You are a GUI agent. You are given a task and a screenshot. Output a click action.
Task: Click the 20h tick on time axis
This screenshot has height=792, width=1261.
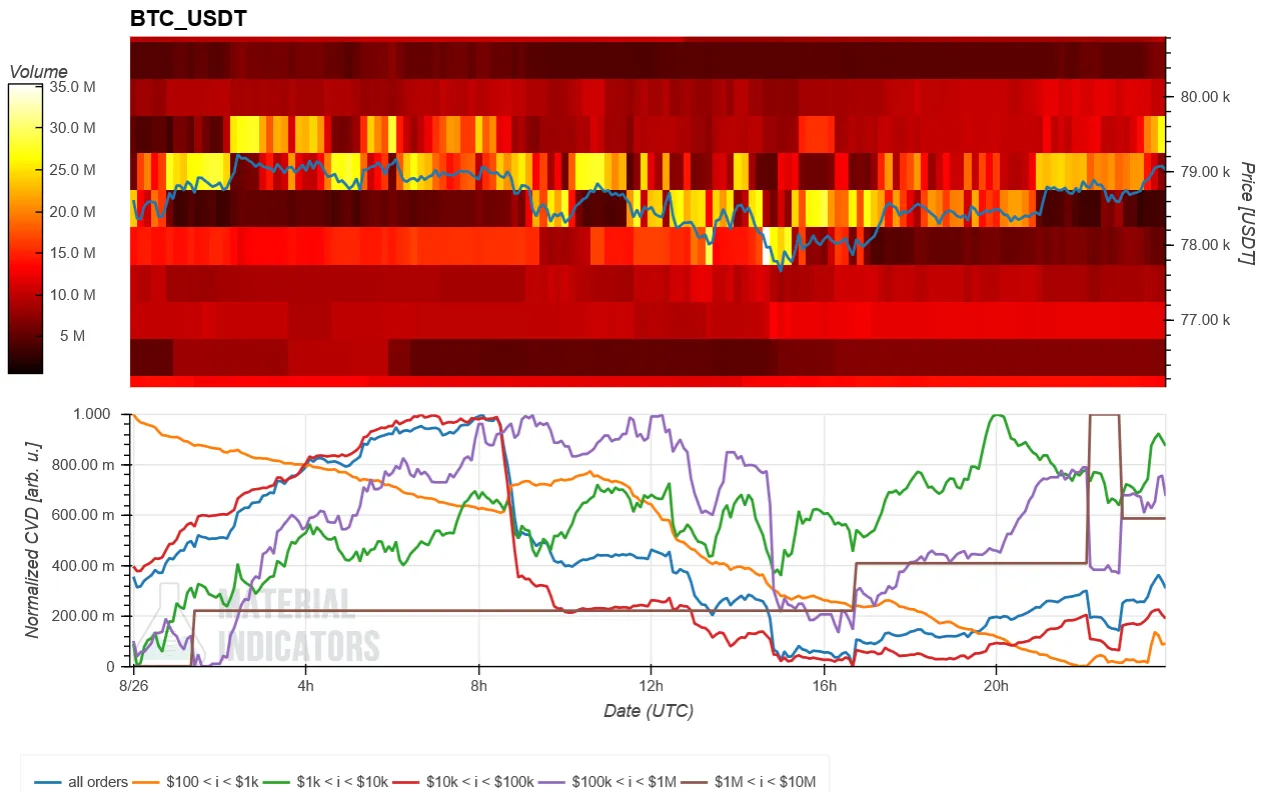[x=996, y=685]
